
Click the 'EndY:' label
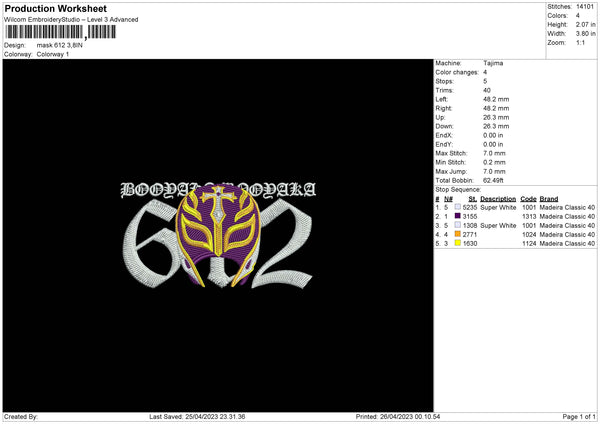[x=444, y=145]
